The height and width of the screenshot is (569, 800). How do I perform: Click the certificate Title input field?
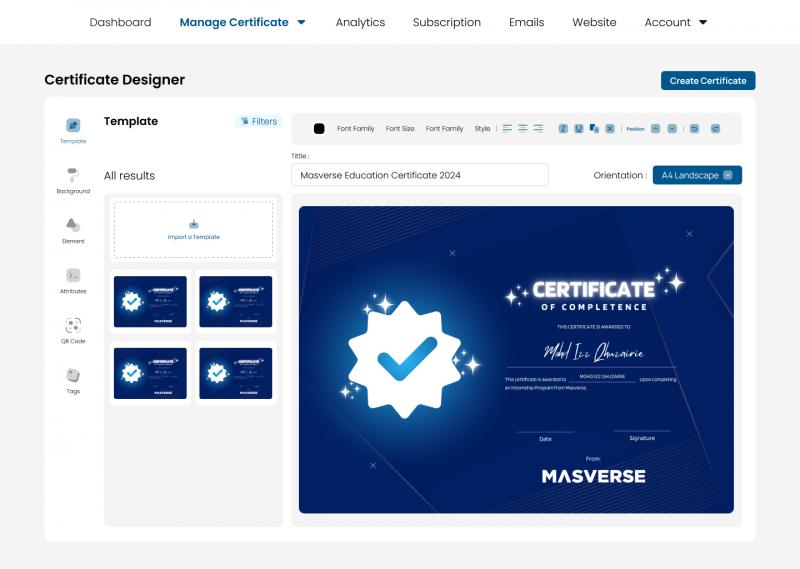420,175
